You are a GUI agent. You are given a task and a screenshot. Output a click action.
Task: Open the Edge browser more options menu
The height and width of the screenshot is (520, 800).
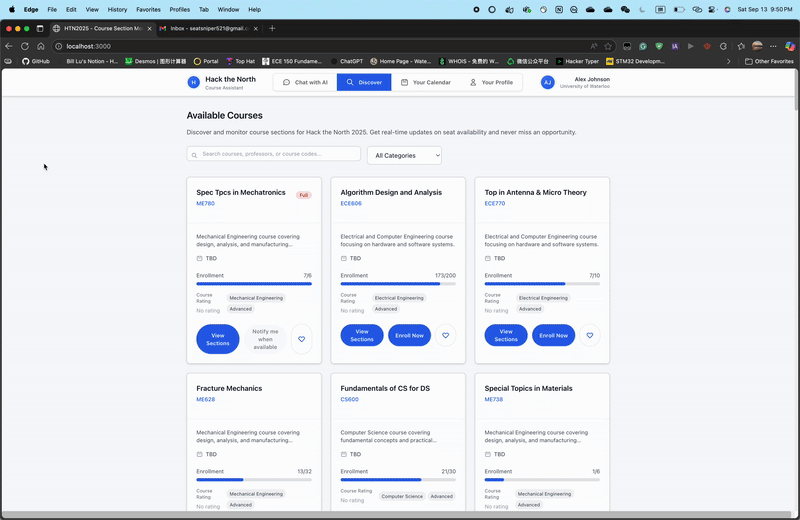coord(773,46)
